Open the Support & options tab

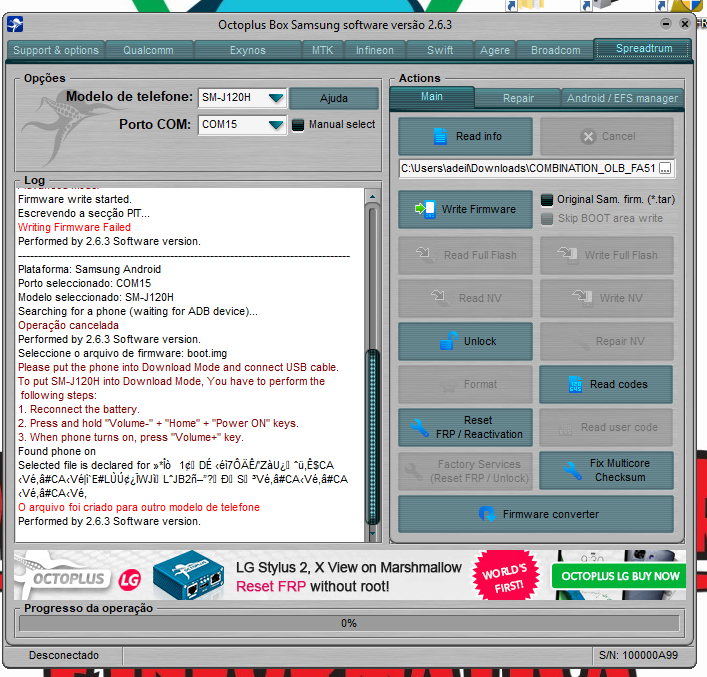[56, 50]
